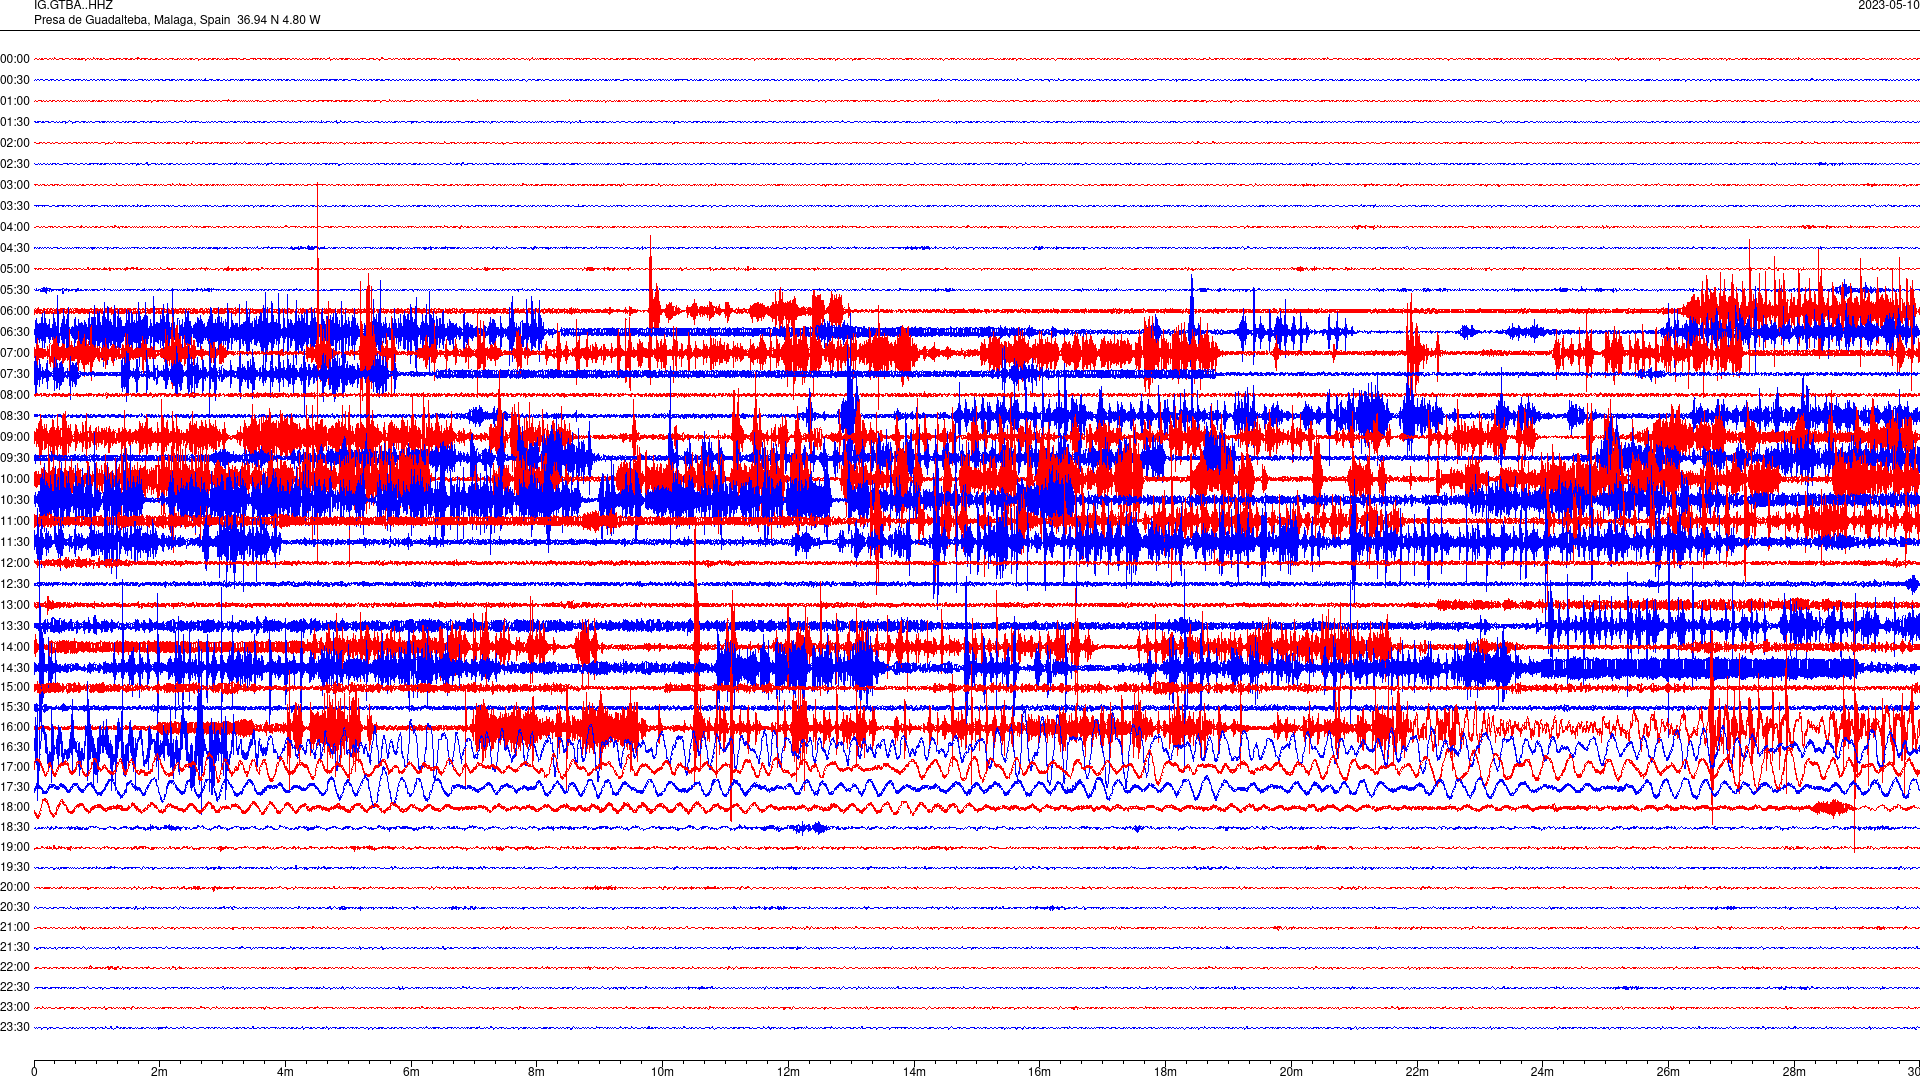Select the 11:30 time row label
Viewport: 1920px width, 1080px height.
(x=15, y=542)
